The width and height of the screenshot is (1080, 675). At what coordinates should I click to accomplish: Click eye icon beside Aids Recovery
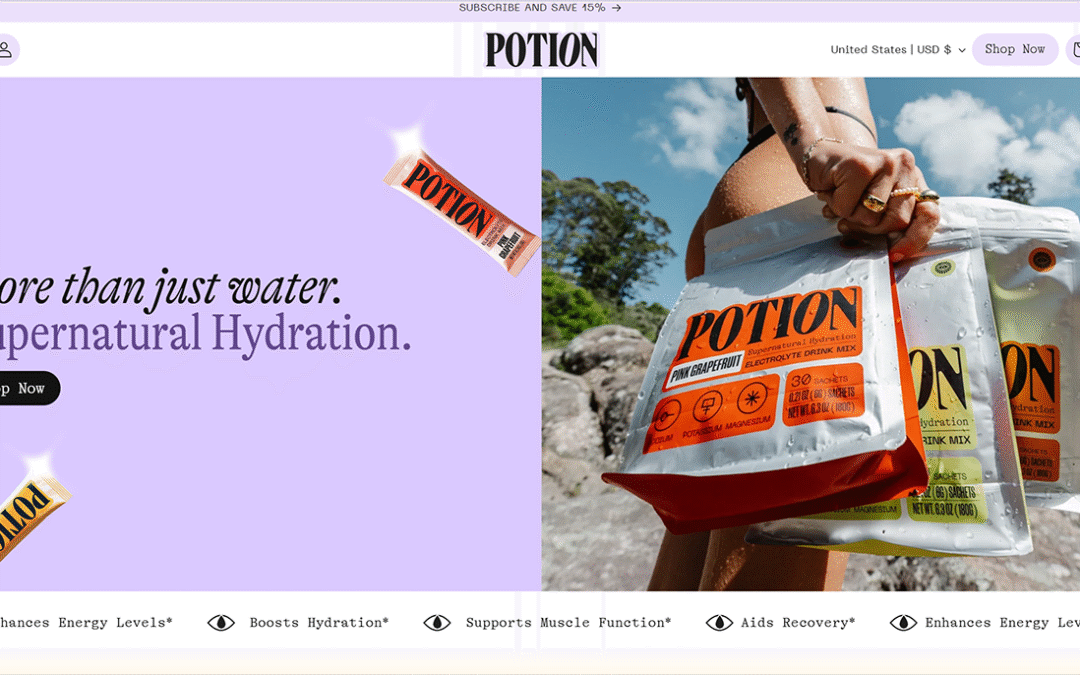[x=719, y=623]
